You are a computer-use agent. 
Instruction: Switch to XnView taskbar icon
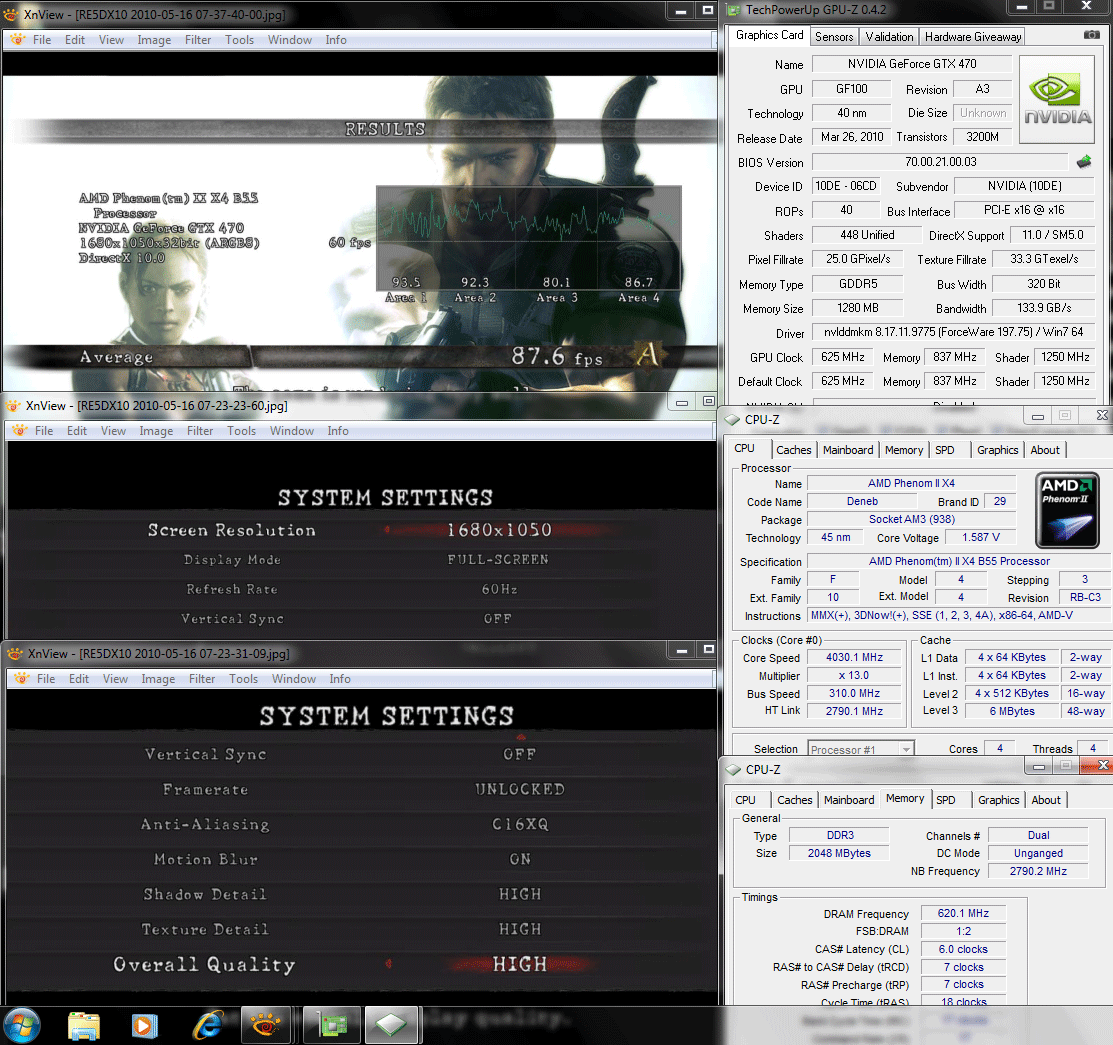coord(265,1026)
